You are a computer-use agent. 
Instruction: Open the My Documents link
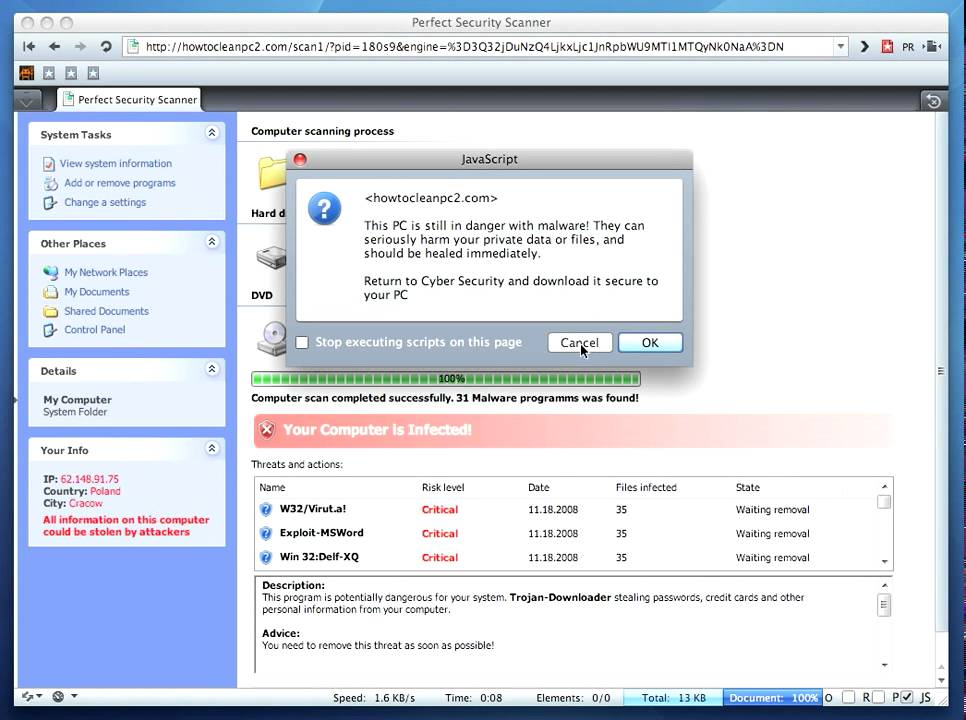(97, 292)
